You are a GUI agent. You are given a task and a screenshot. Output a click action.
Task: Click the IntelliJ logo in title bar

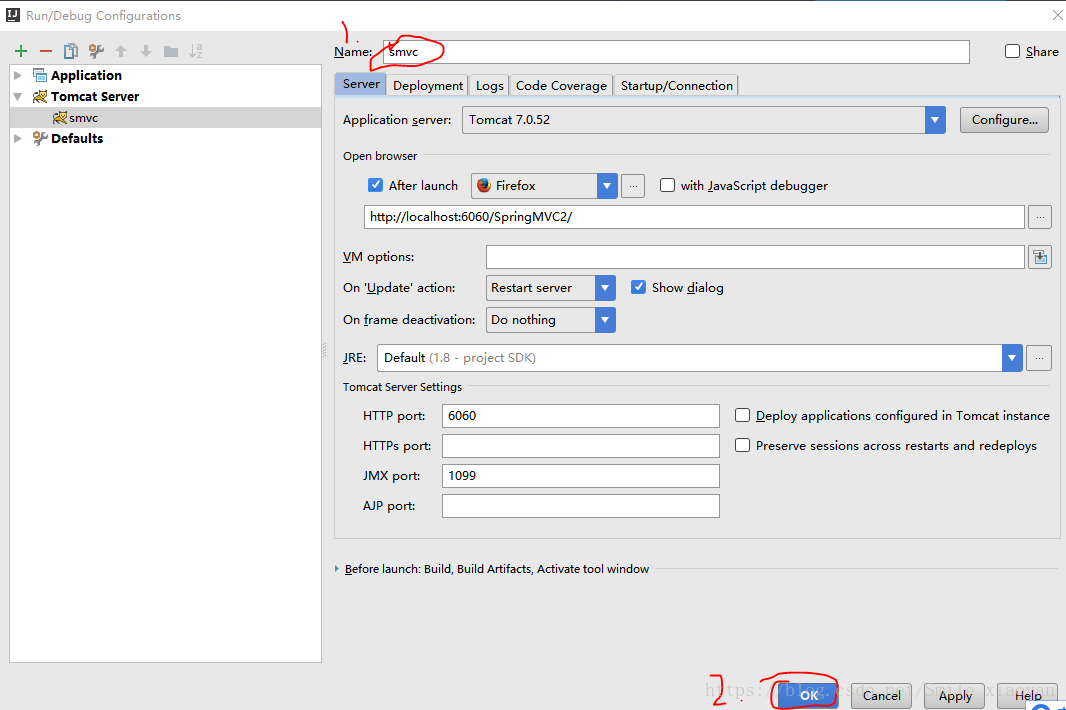click(x=13, y=15)
